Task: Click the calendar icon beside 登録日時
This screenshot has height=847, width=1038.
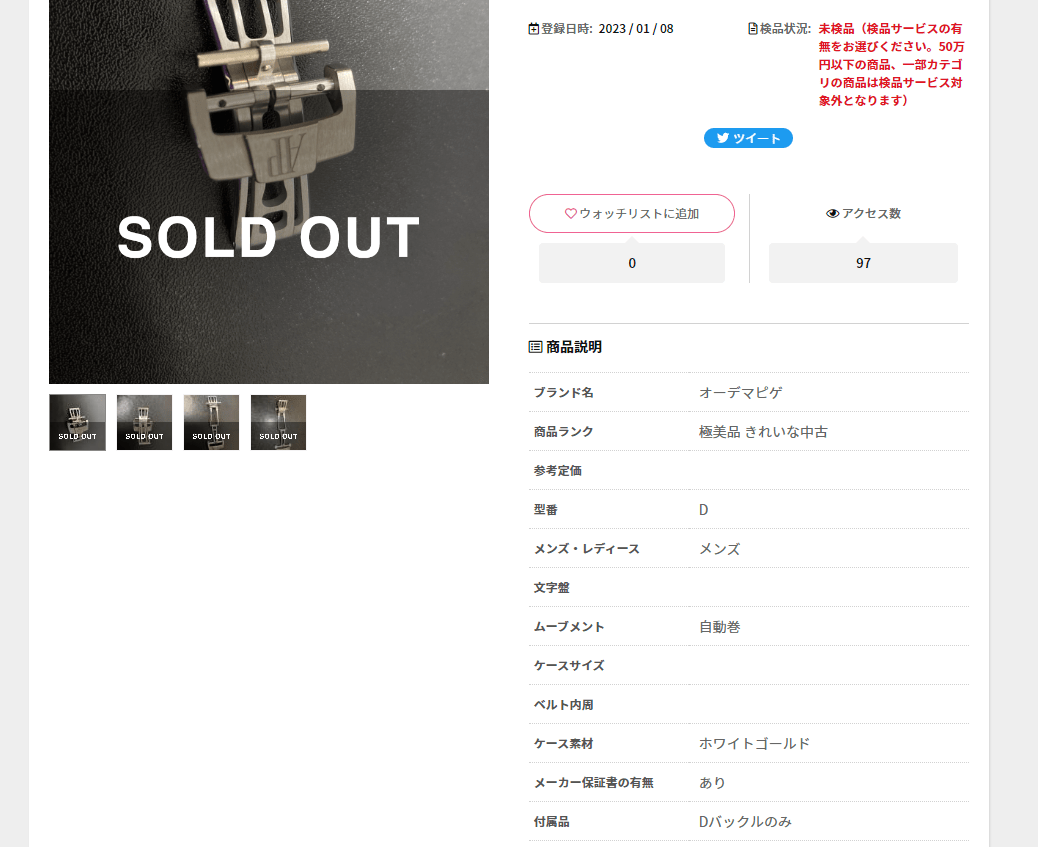Action: tap(534, 28)
